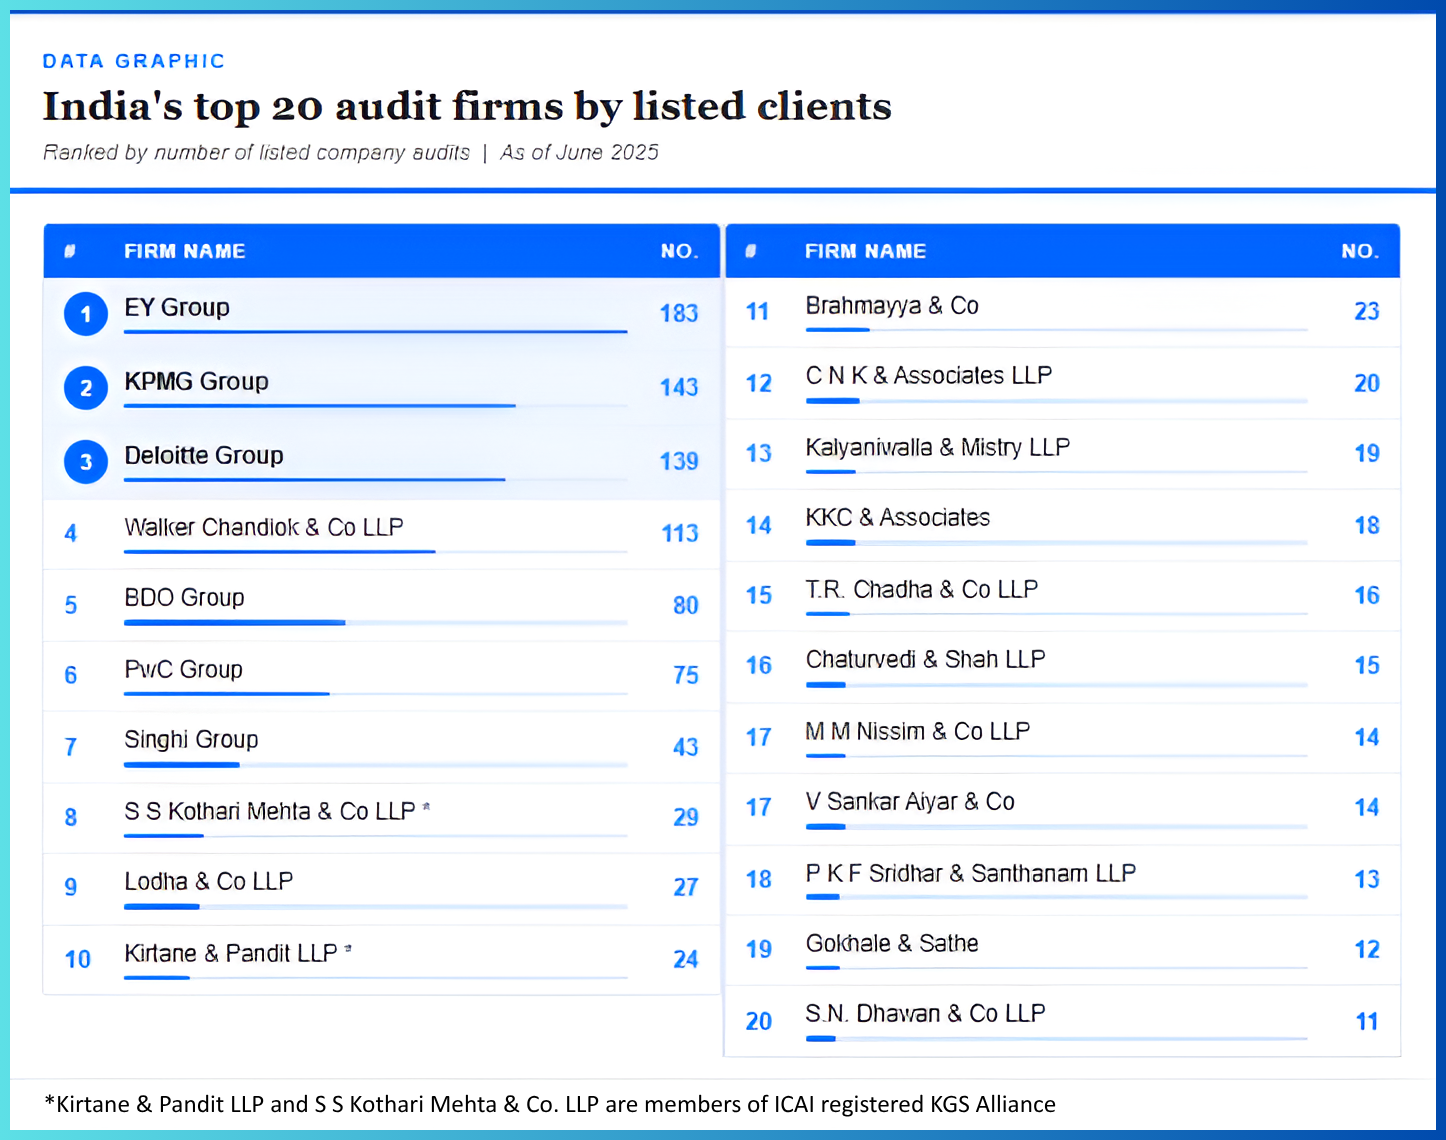1446x1140 pixels.
Task: Click C N K & Associates LLP
Action: 929,376
